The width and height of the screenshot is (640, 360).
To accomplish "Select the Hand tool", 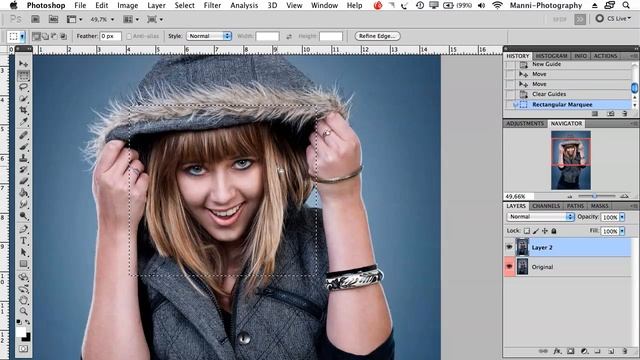I will 24,300.
